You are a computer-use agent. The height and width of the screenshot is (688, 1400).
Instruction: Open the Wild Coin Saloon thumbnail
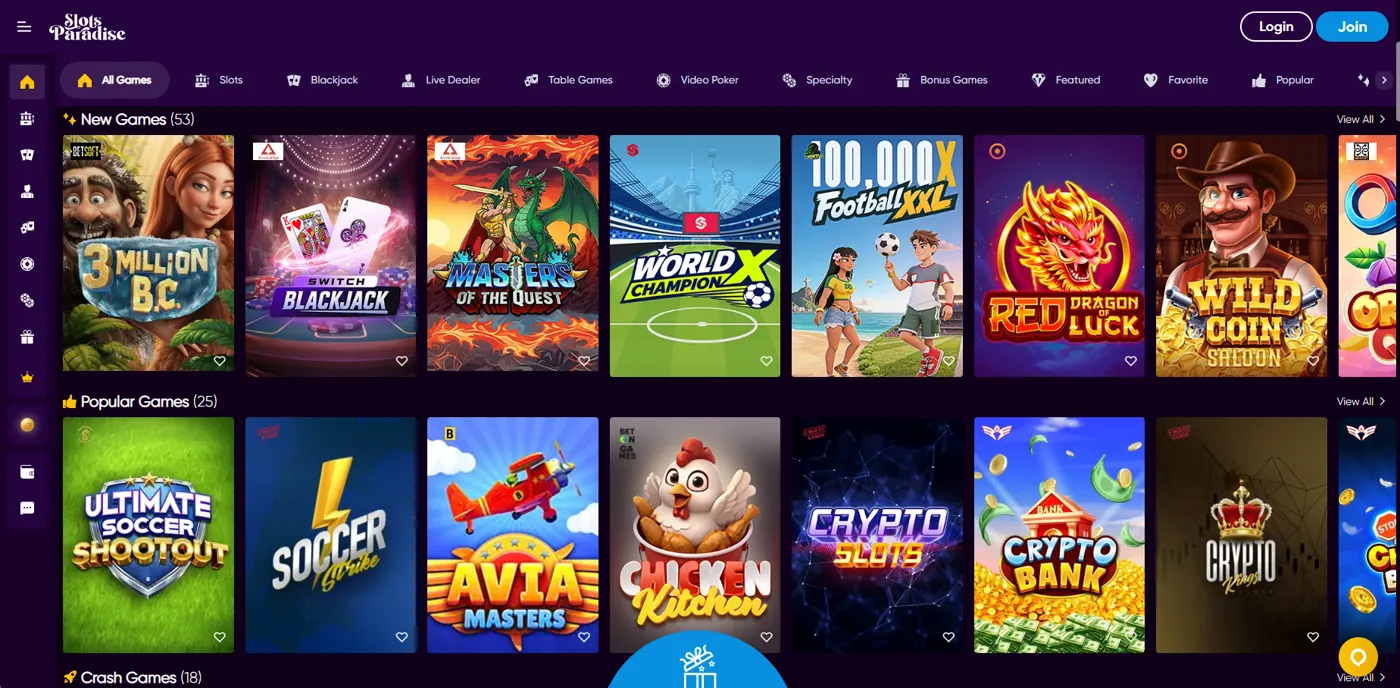click(1242, 256)
